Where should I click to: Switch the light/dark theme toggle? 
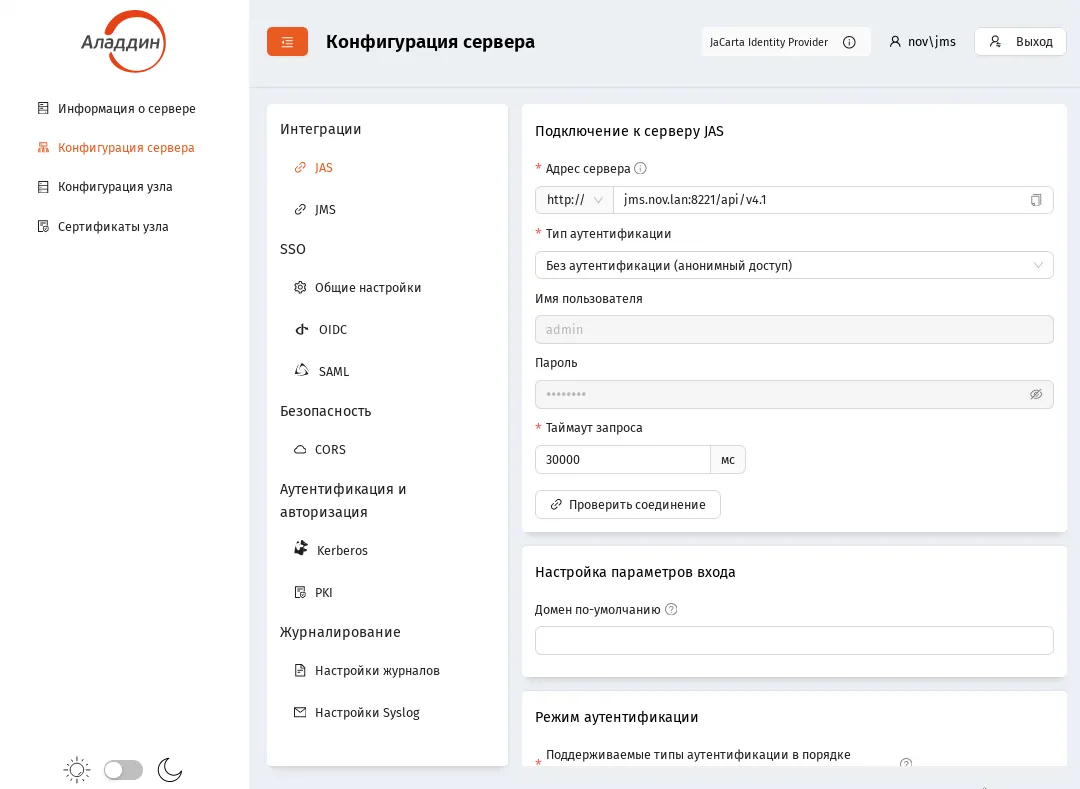(123, 770)
